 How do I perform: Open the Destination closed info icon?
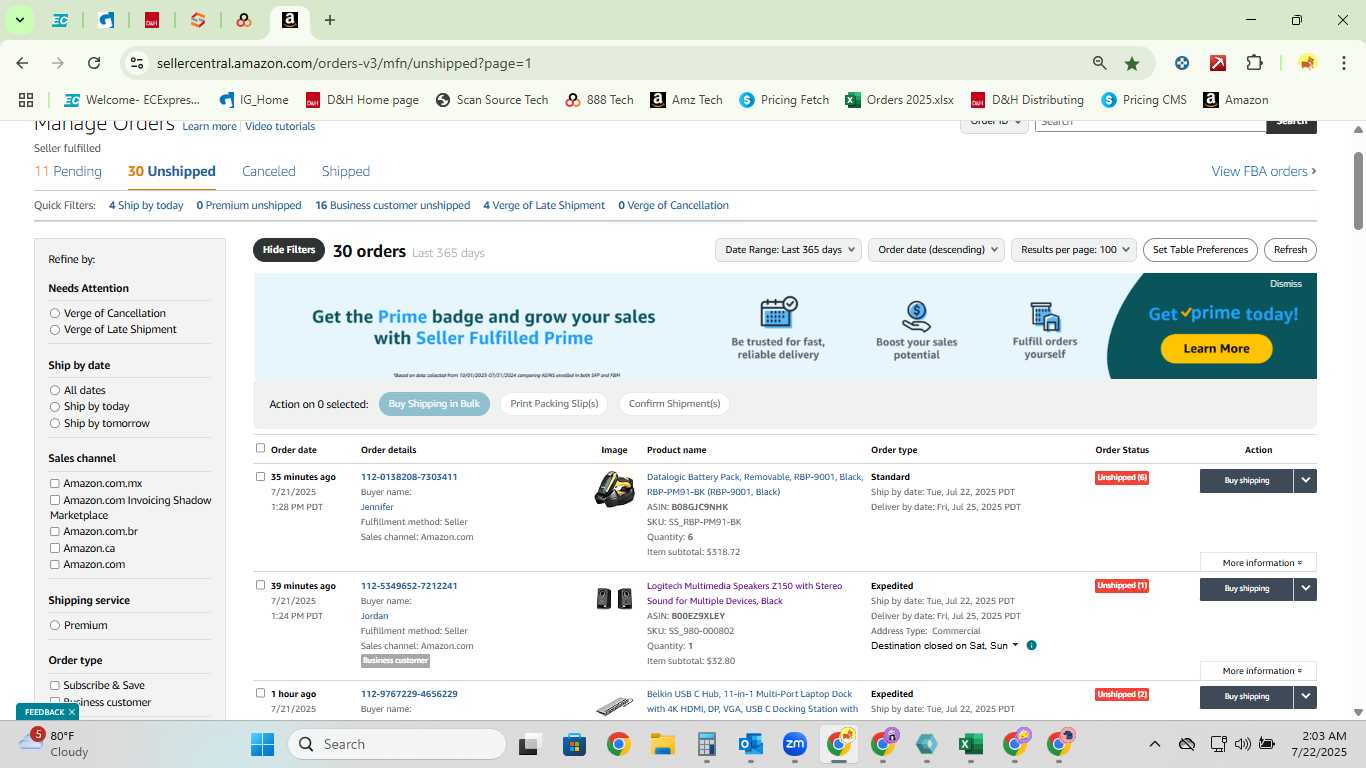[1032, 645]
